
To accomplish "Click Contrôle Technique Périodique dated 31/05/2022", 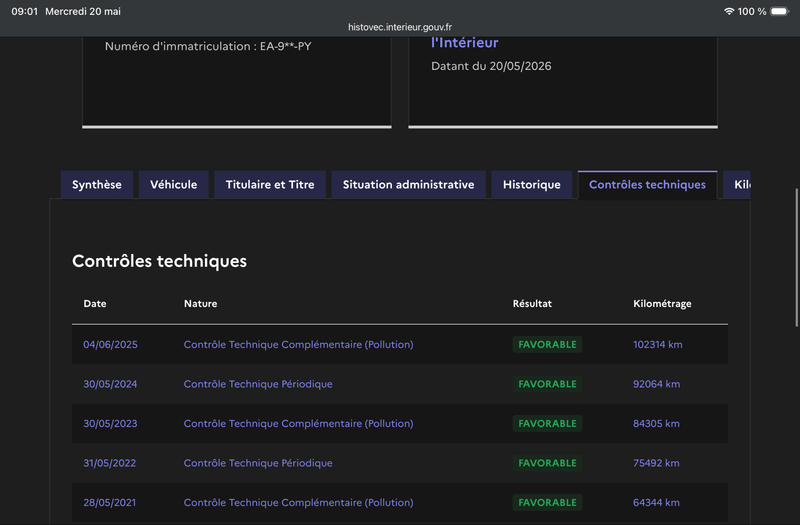I will pos(258,463).
